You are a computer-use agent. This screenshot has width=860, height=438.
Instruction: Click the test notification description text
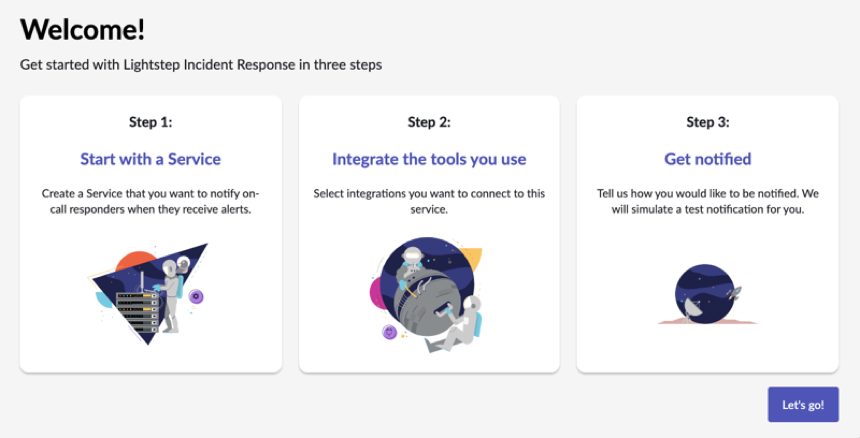pos(707,201)
